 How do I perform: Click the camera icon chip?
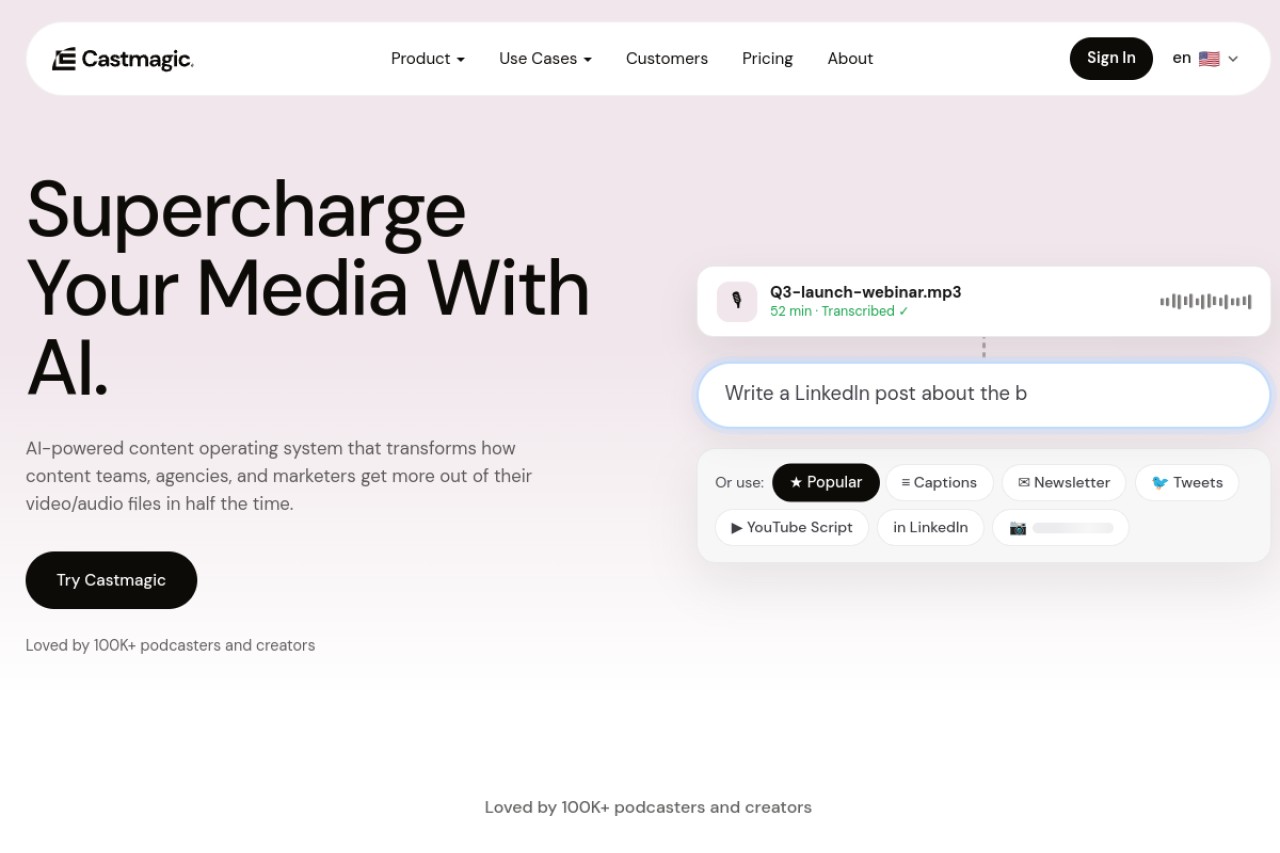click(x=1061, y=527)
